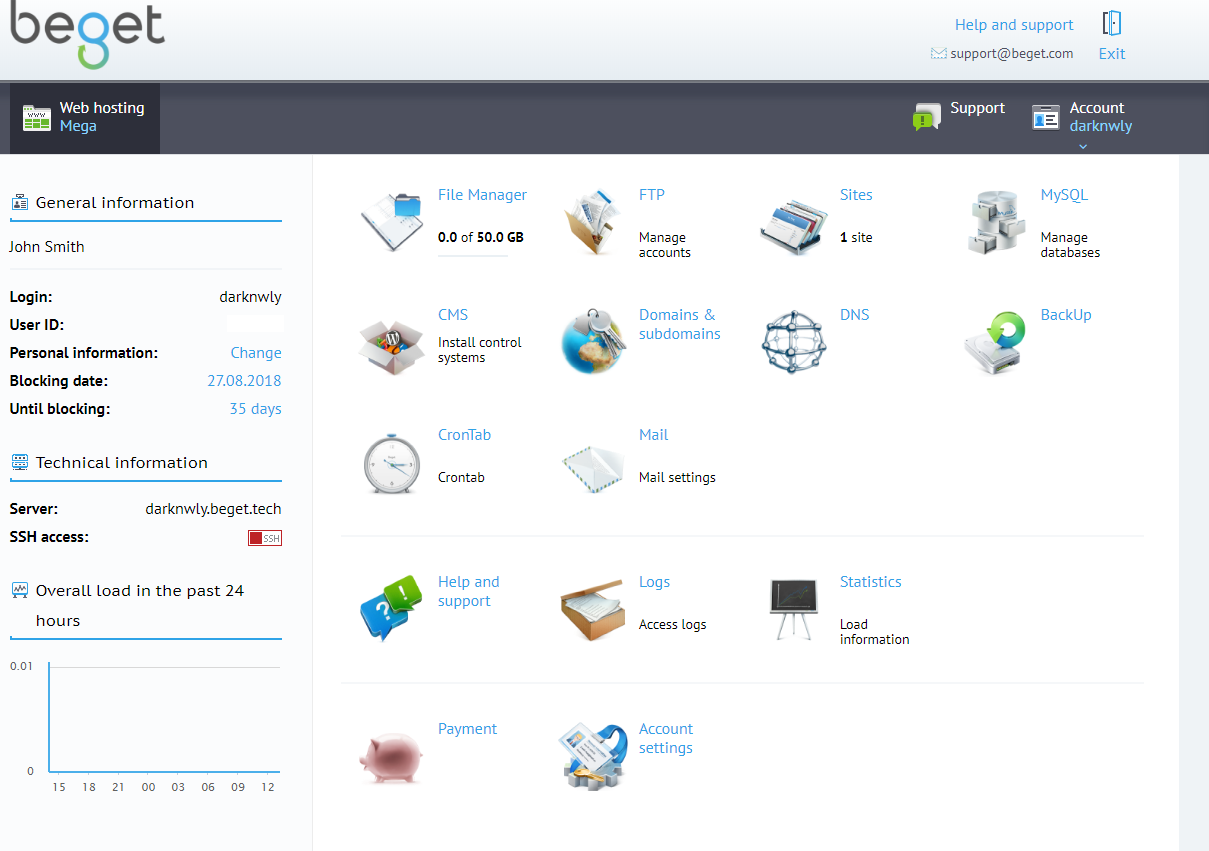Open the Statistics chalkboard icon

point(794,608)
